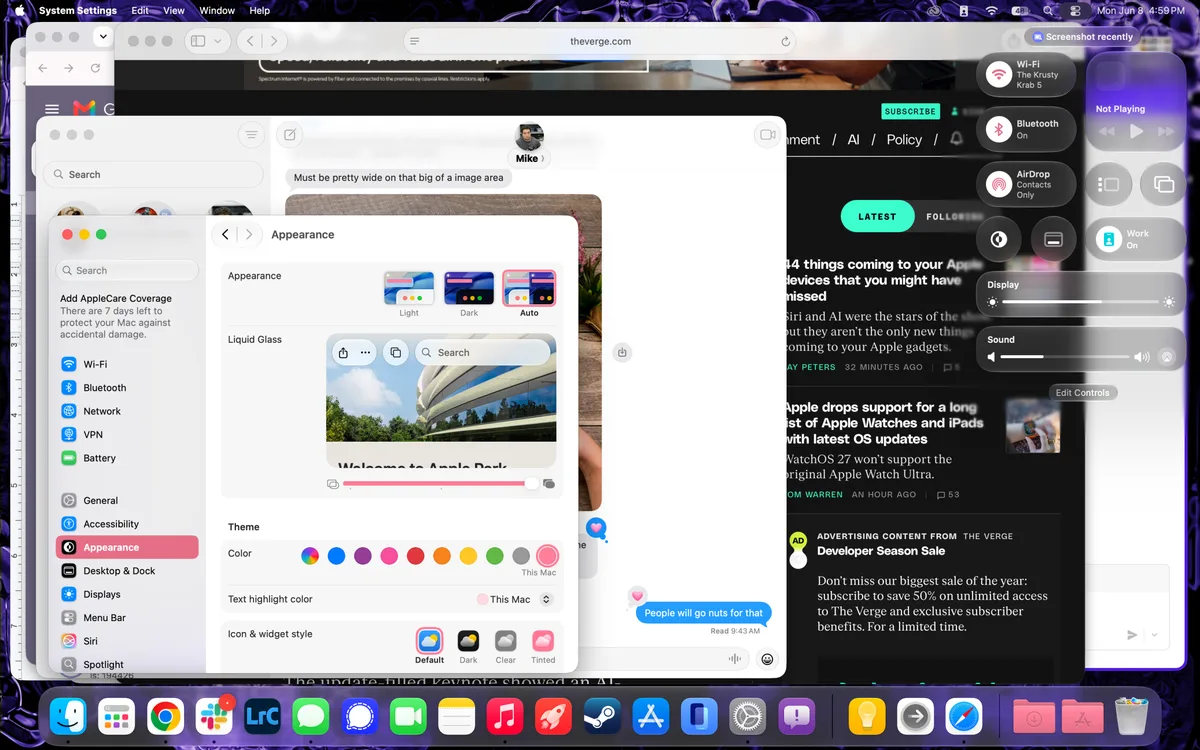Click the Display brightness slider

pyautogui.click(x=1081, y=302)
